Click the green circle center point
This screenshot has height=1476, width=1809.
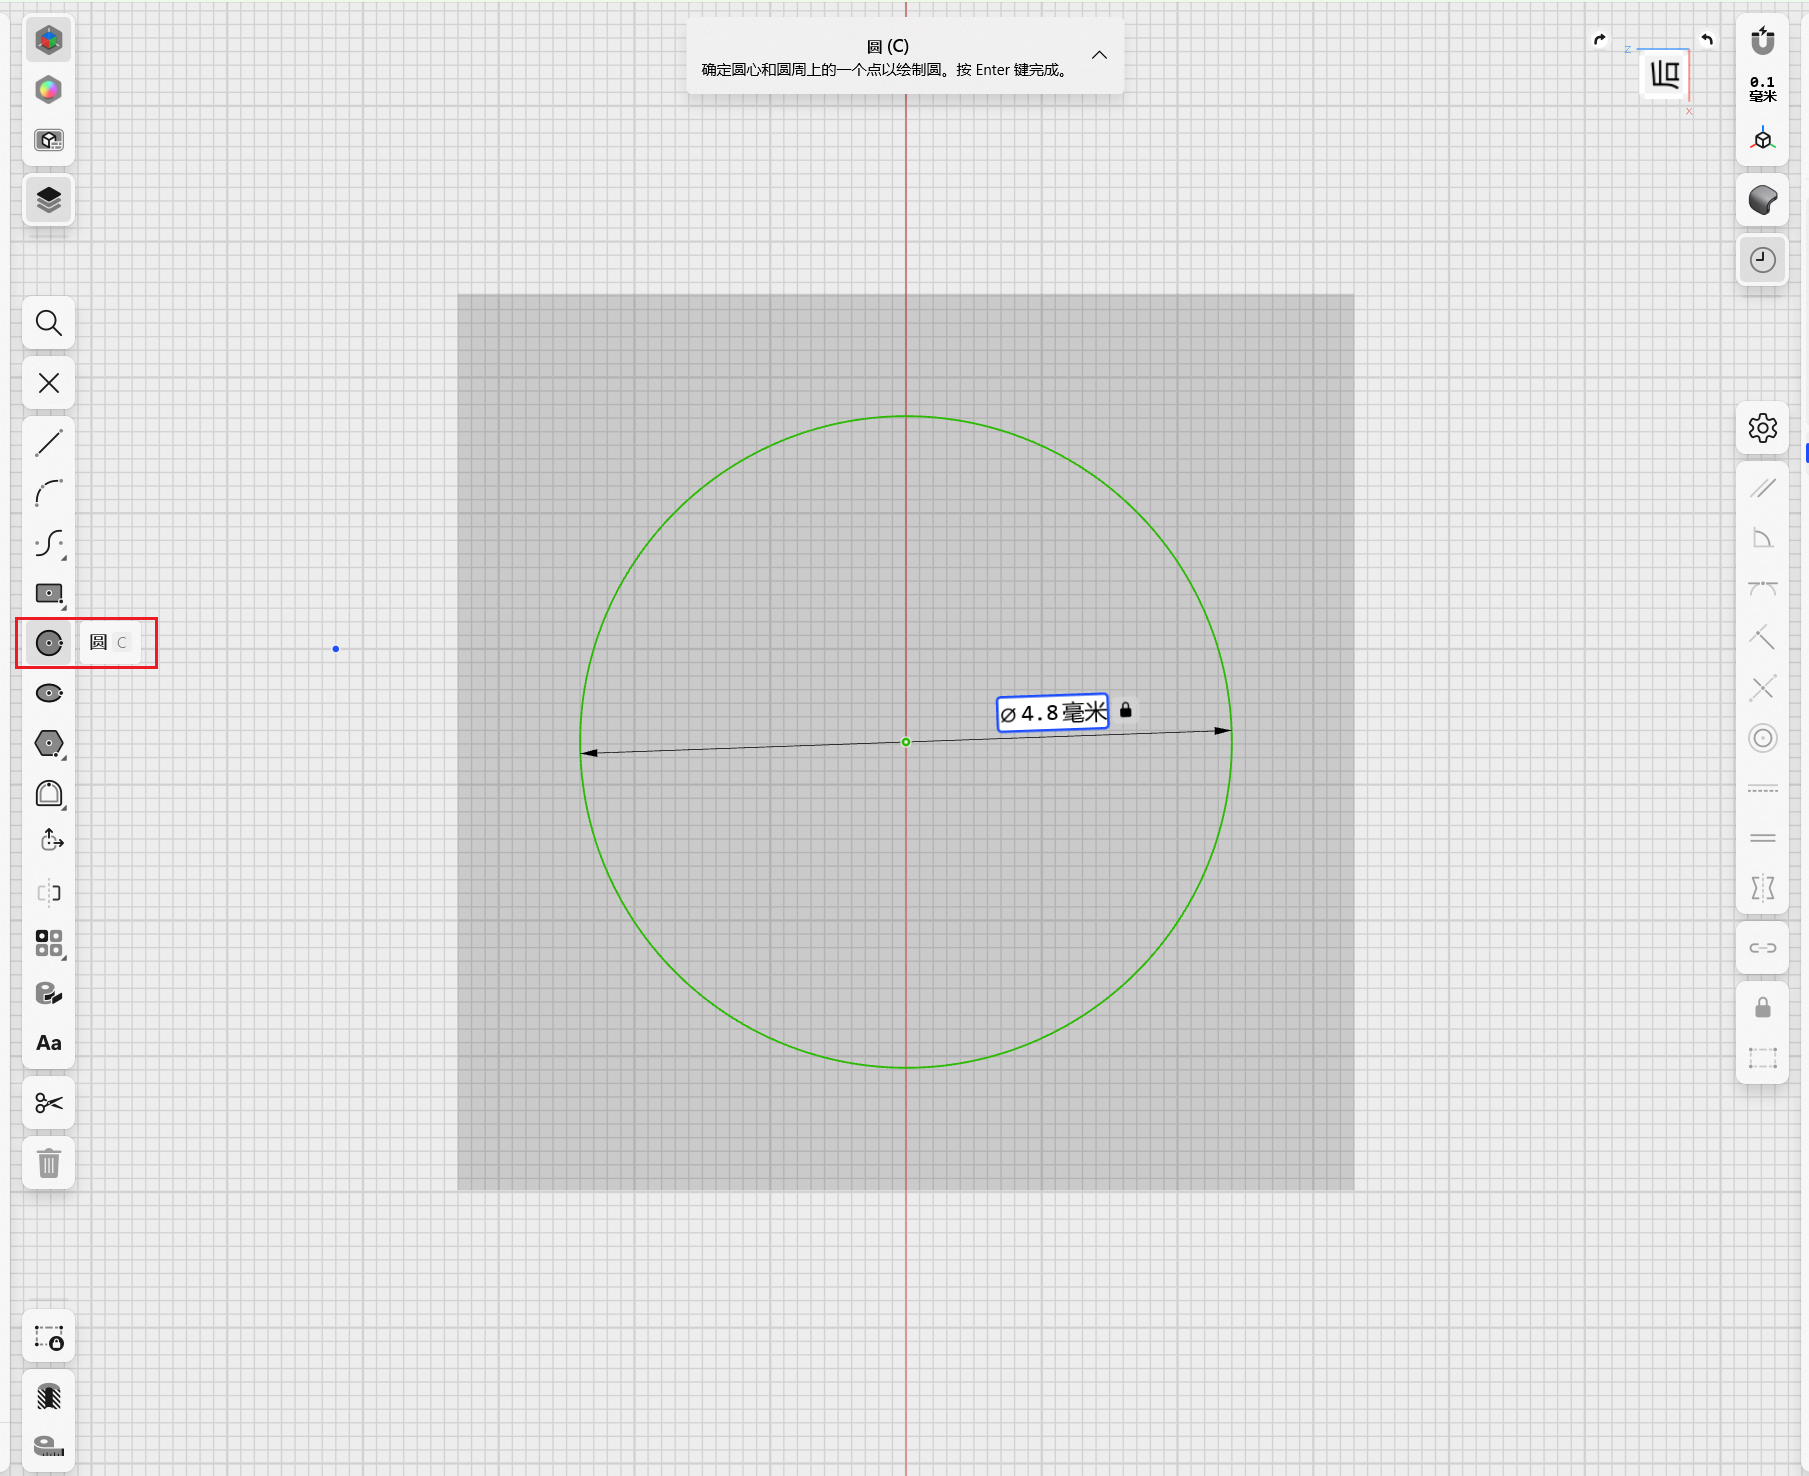click(x=906, y=742)
